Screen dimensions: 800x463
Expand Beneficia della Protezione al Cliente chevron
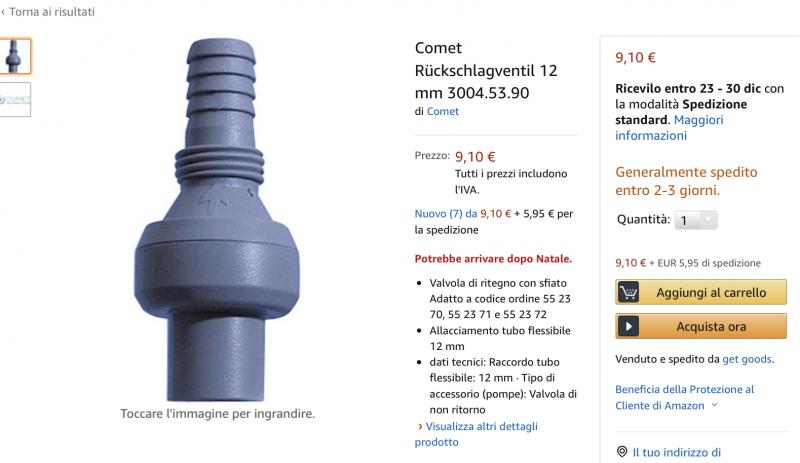pos(714,406)
